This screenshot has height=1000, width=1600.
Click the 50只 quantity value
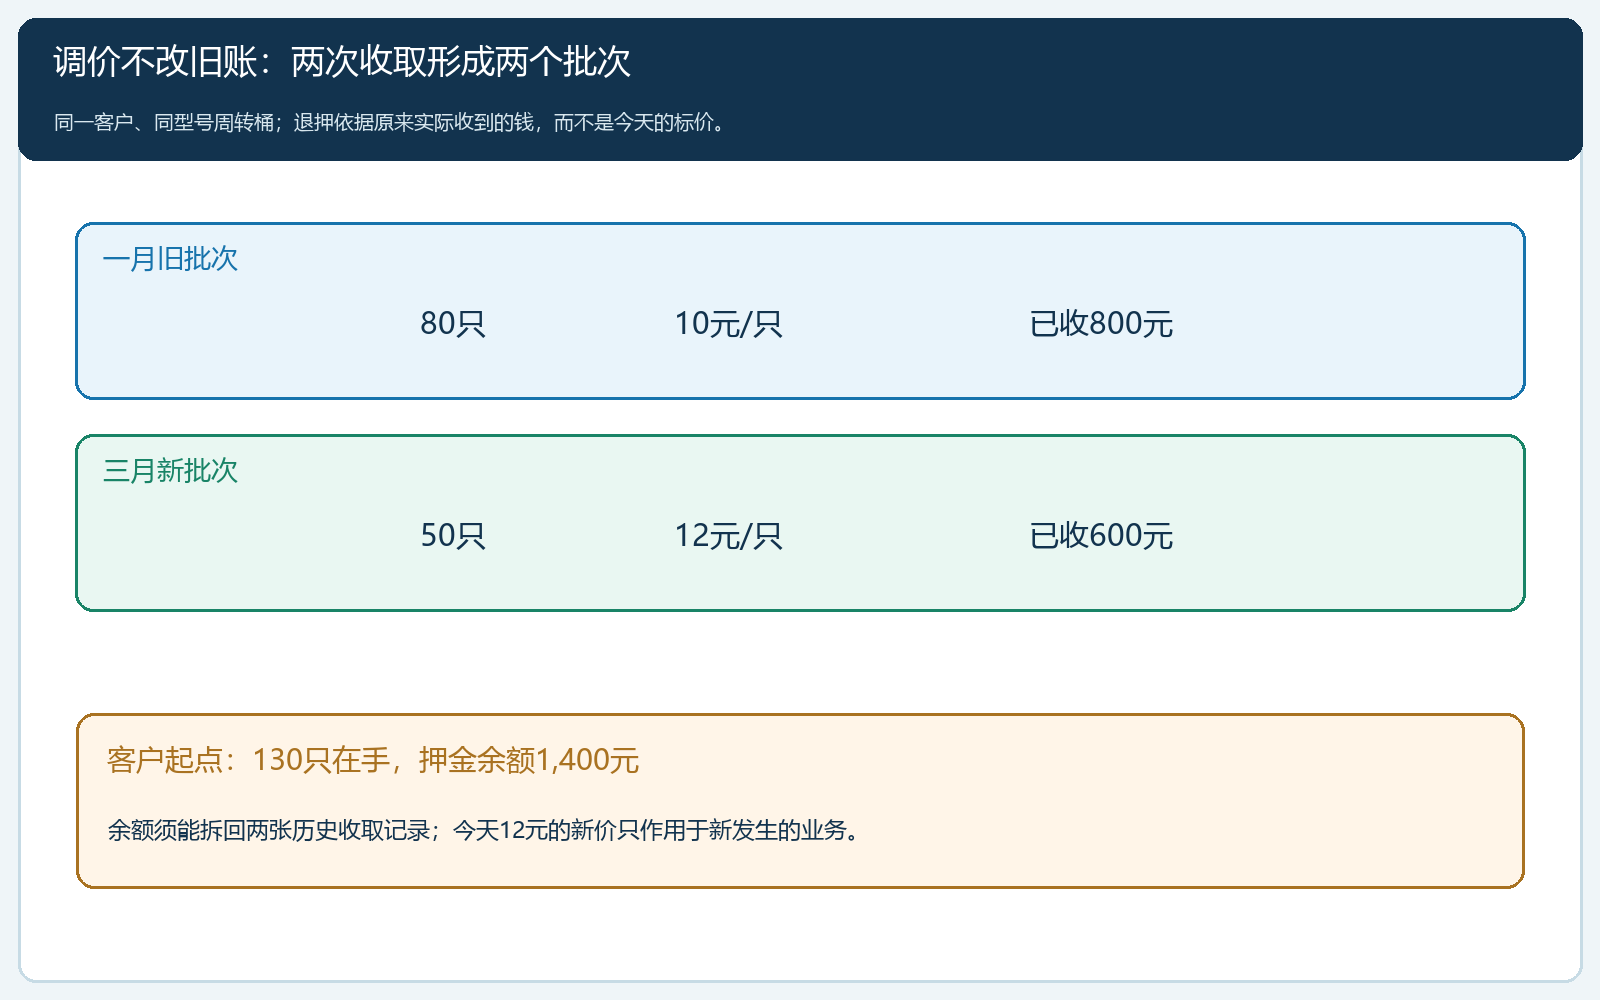coord(453,536)
